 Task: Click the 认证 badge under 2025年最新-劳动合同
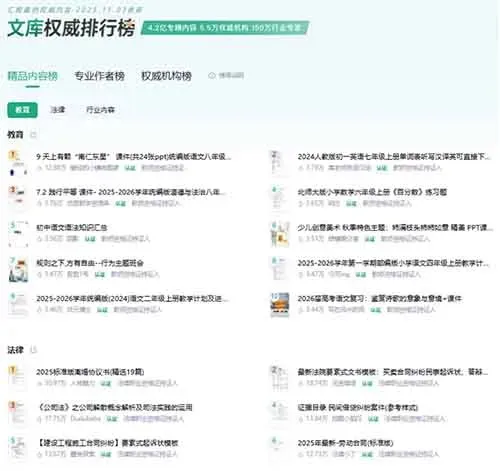367,454
